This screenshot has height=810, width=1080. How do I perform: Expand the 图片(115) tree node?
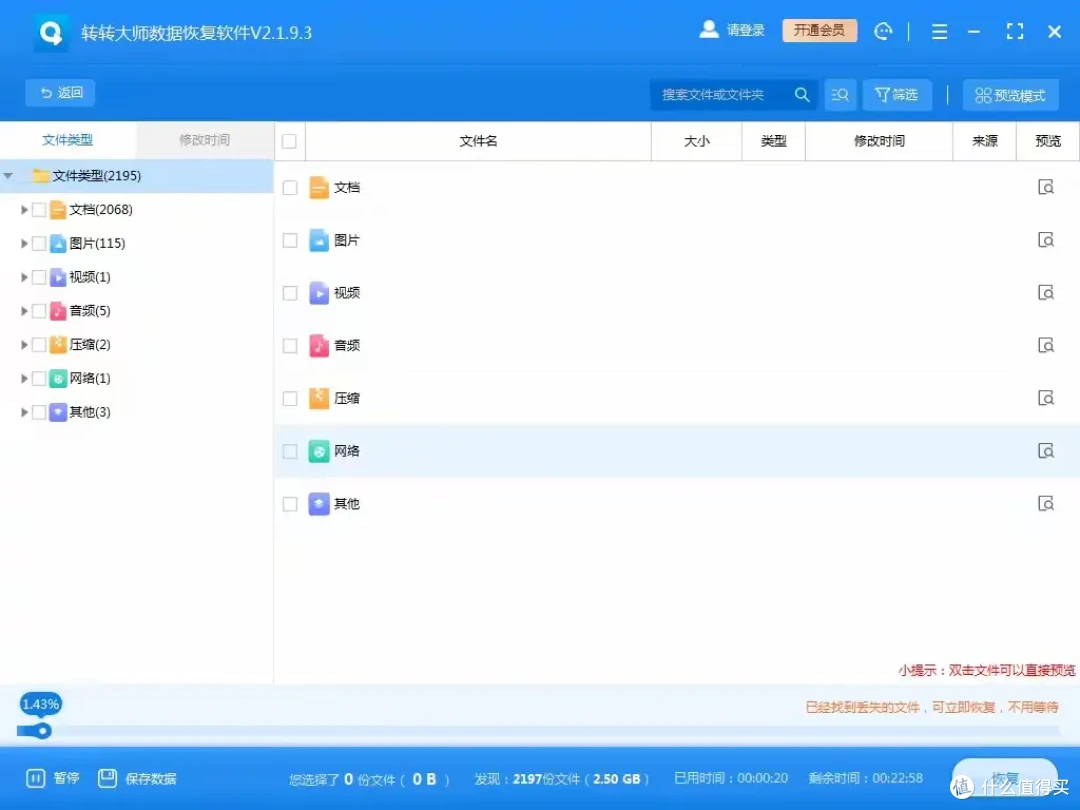coord(24,243)
